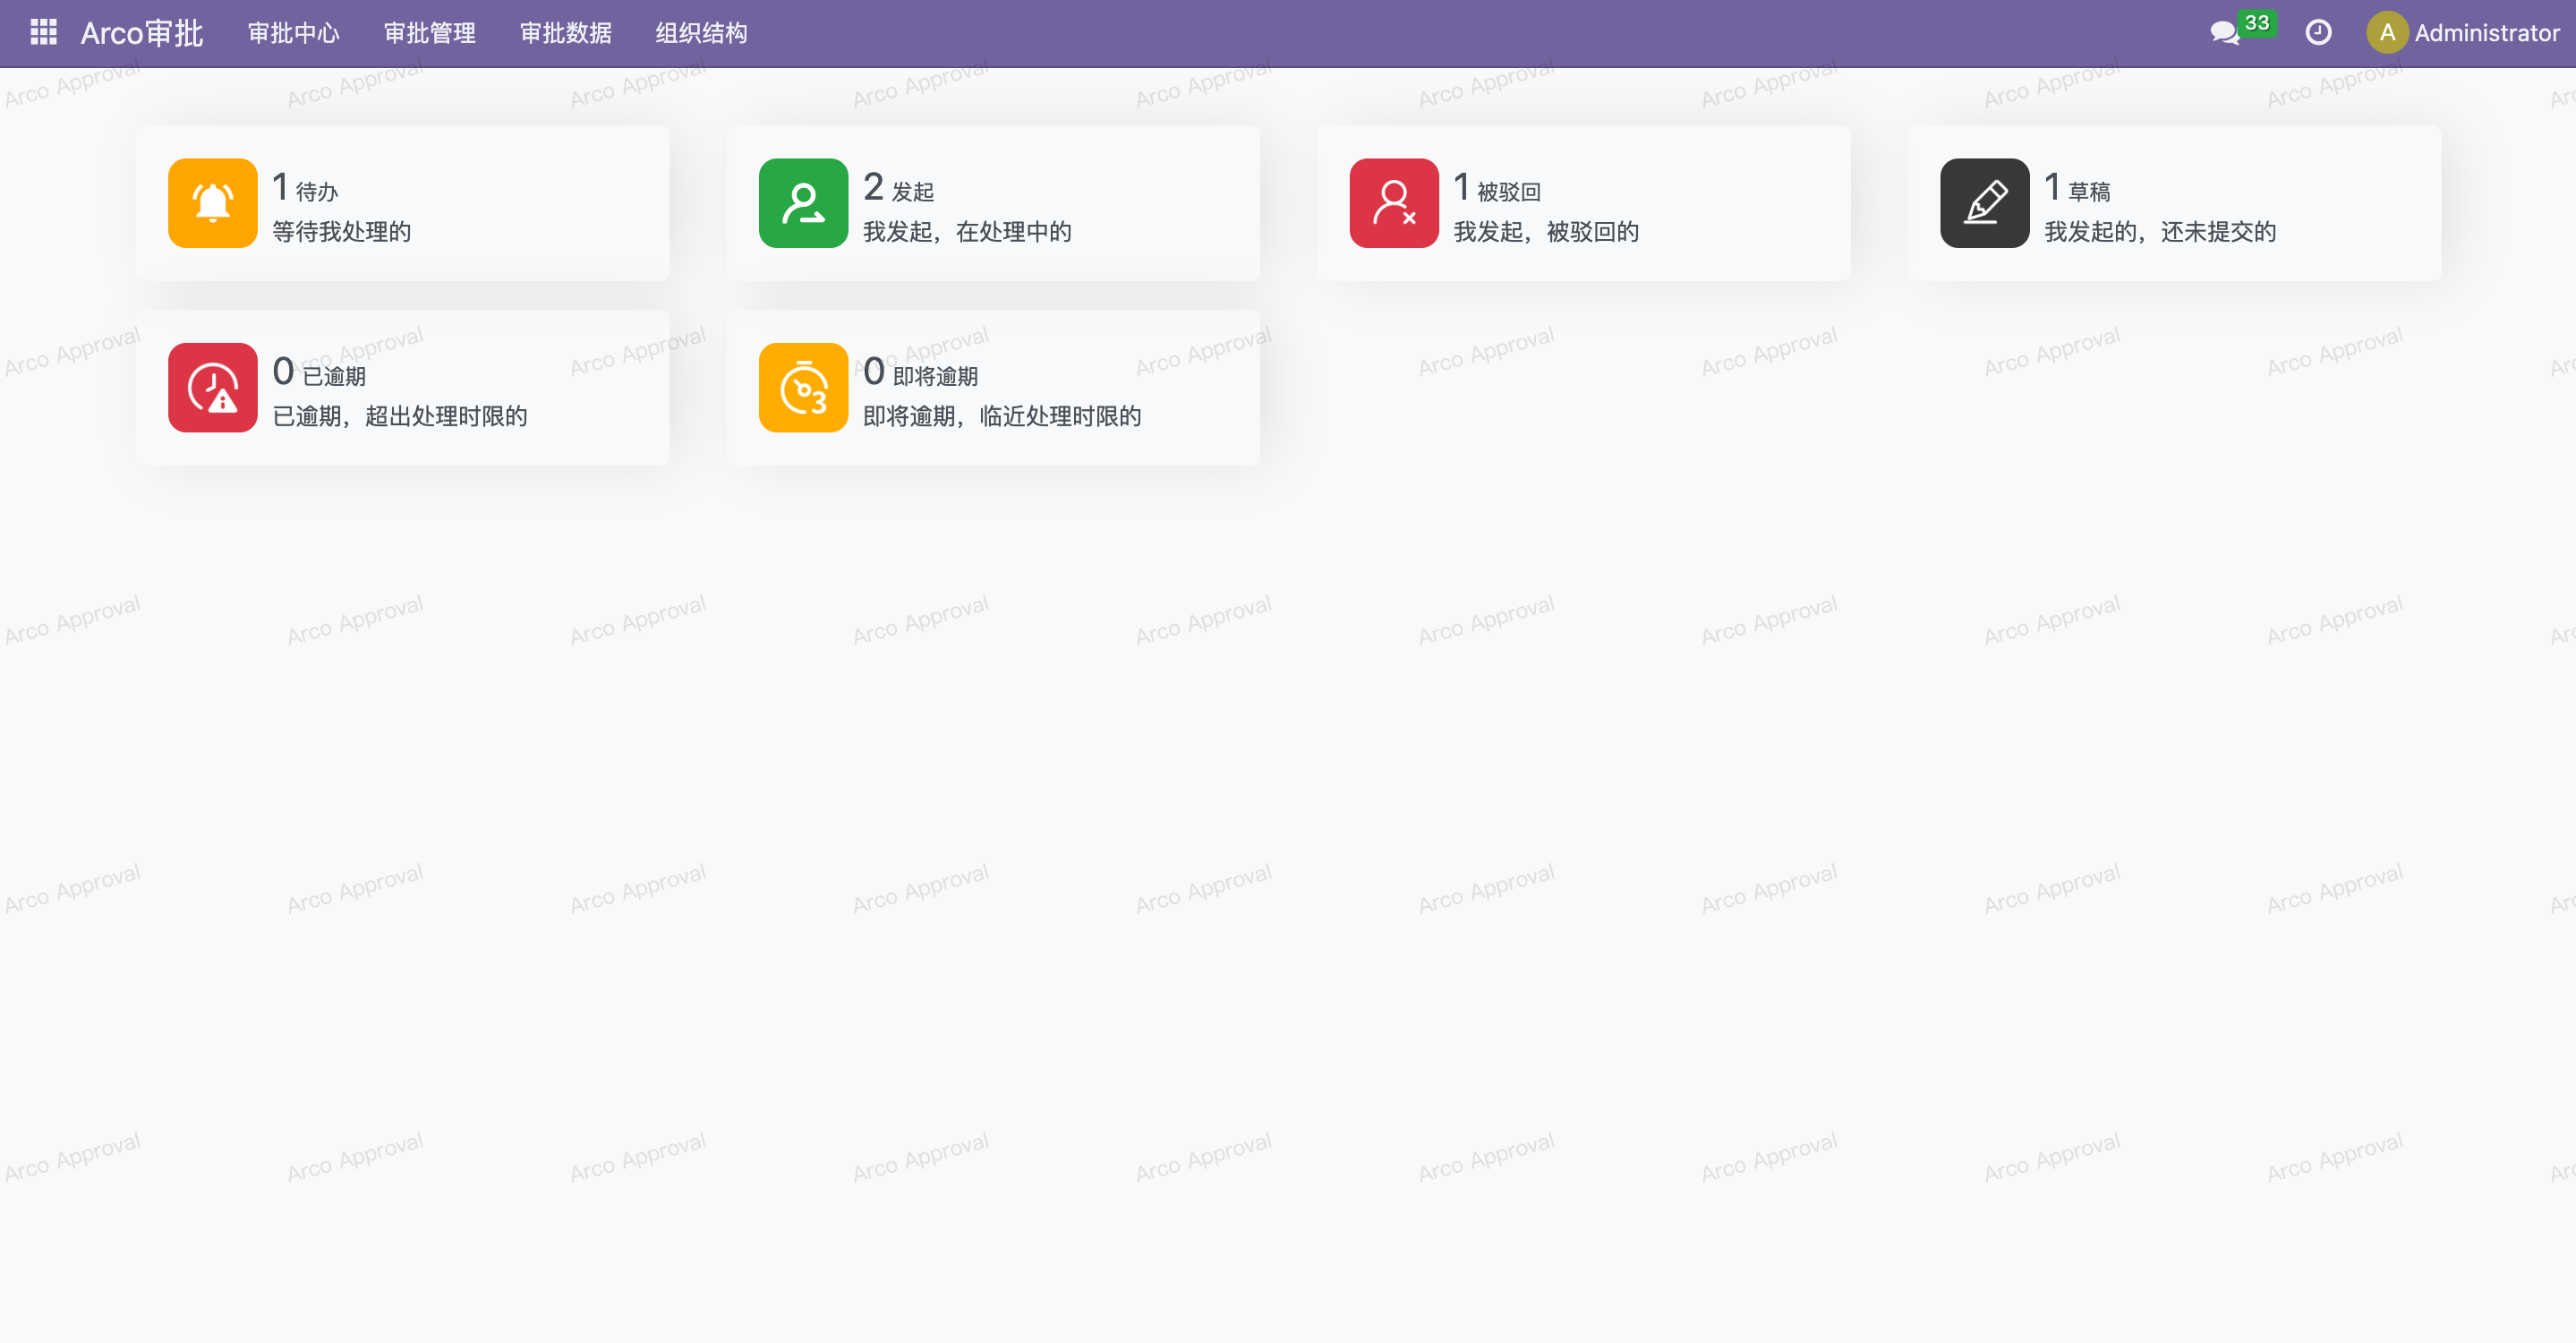Click the Arco审批 app title
This screenshot has height=1343, width=2576.
tap(141, 33)
